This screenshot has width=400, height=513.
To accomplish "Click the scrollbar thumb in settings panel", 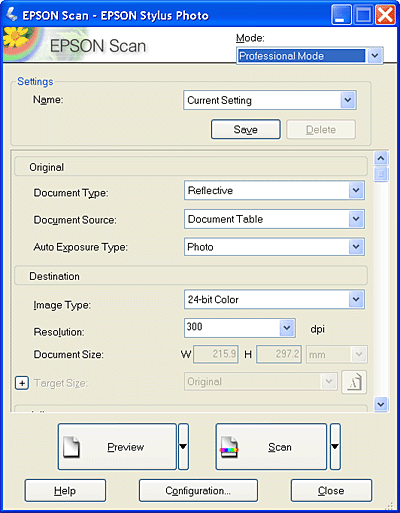I will coord(381,174).
